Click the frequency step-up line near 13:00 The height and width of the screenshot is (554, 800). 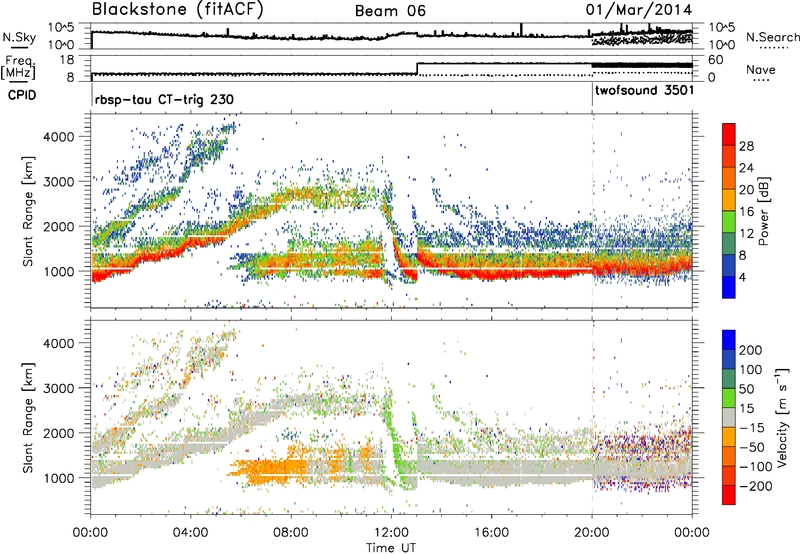[x=417, y=68]
